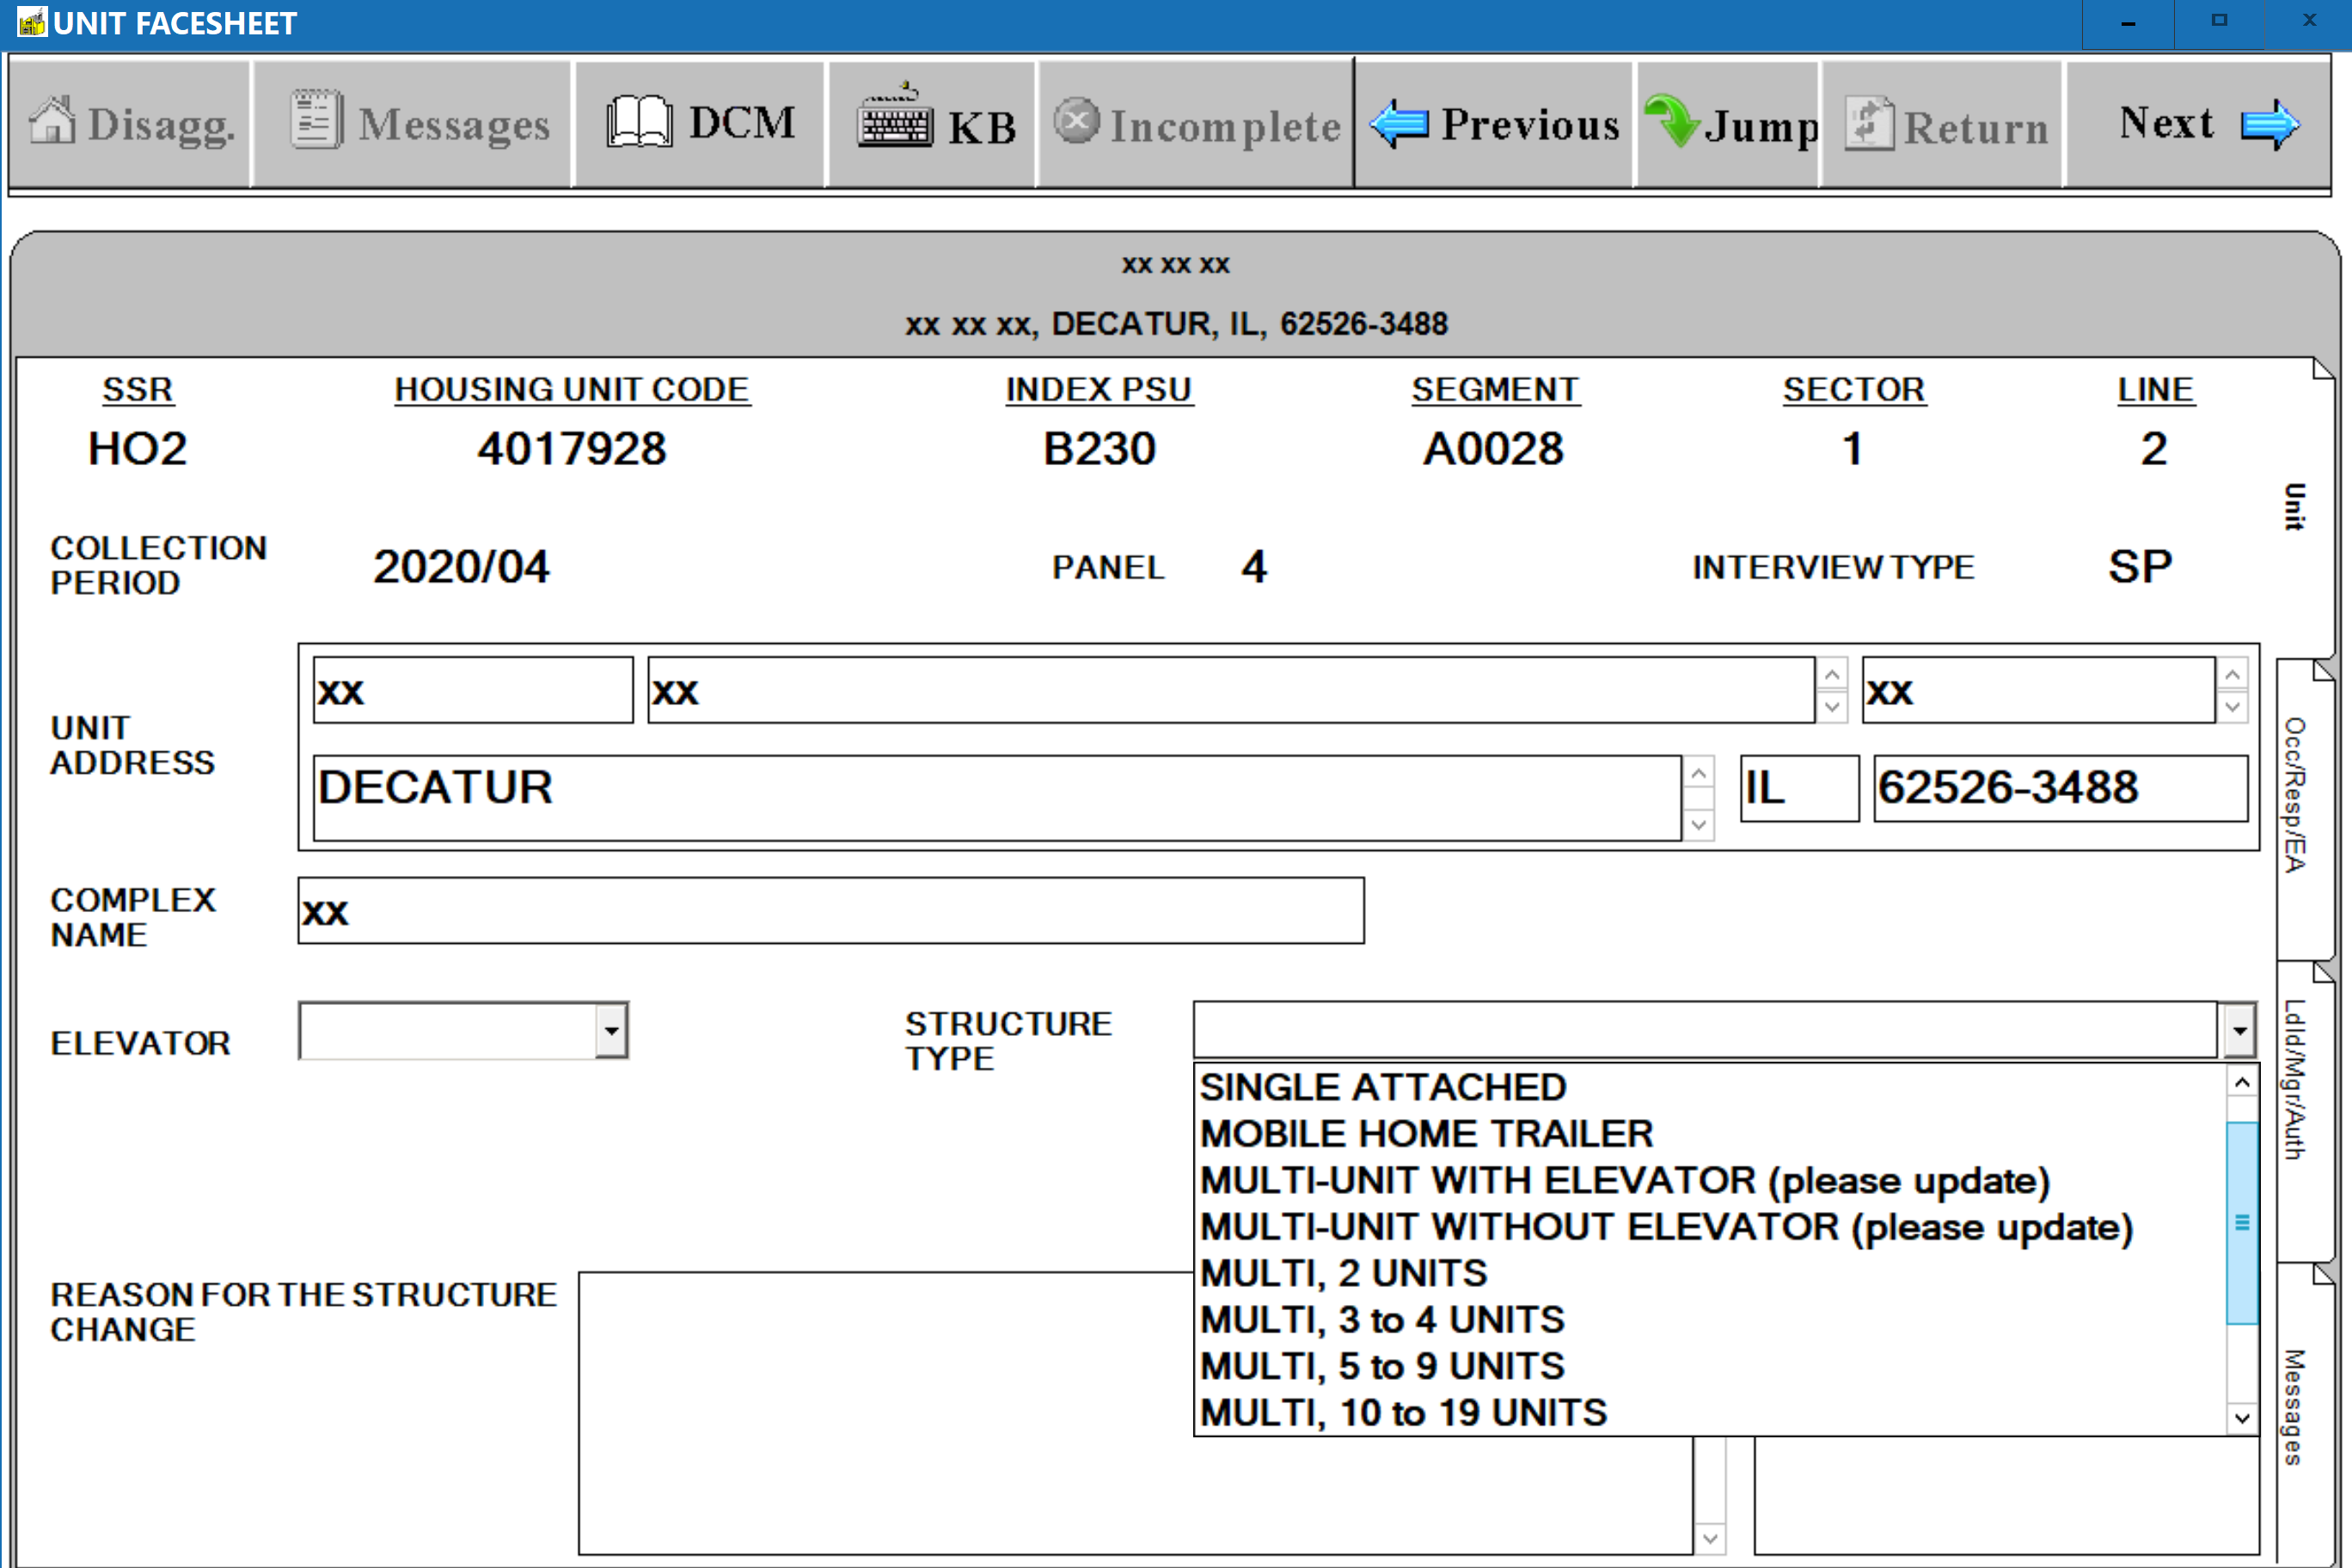Viewport: 2352px width, 1568px height.
Task: Choose MULTI, 5 to 9 UNITS option
Action: tap(1382, 1366)
